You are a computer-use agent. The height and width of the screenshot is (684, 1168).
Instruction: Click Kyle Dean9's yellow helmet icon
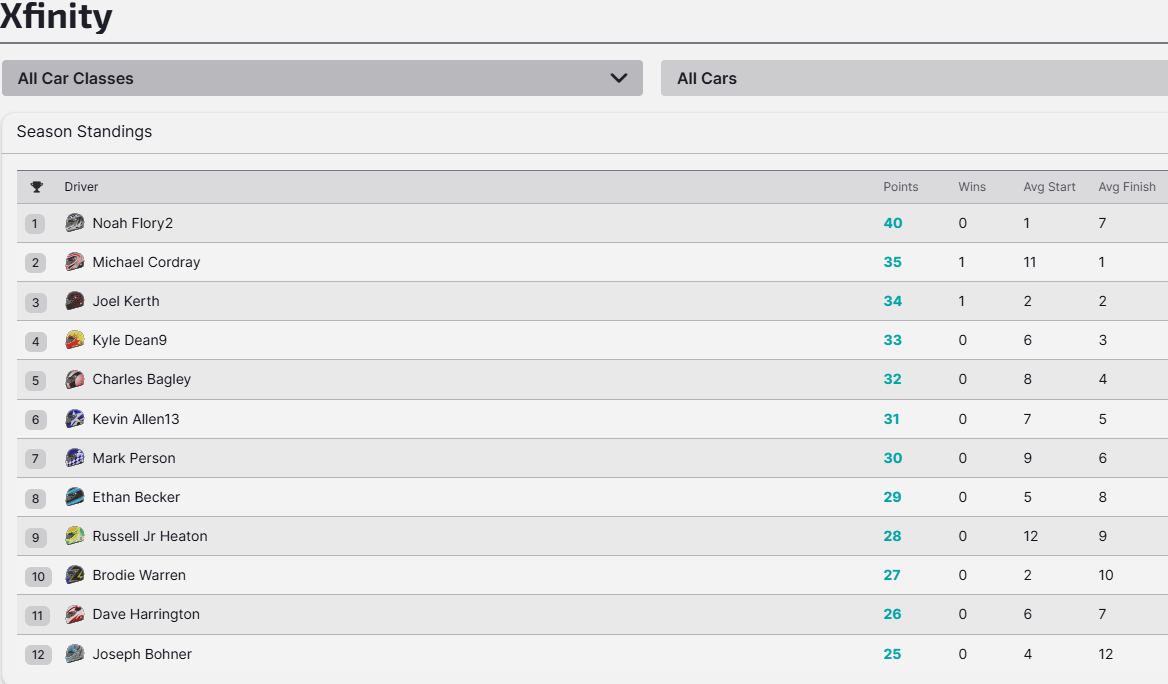point(75,340)
